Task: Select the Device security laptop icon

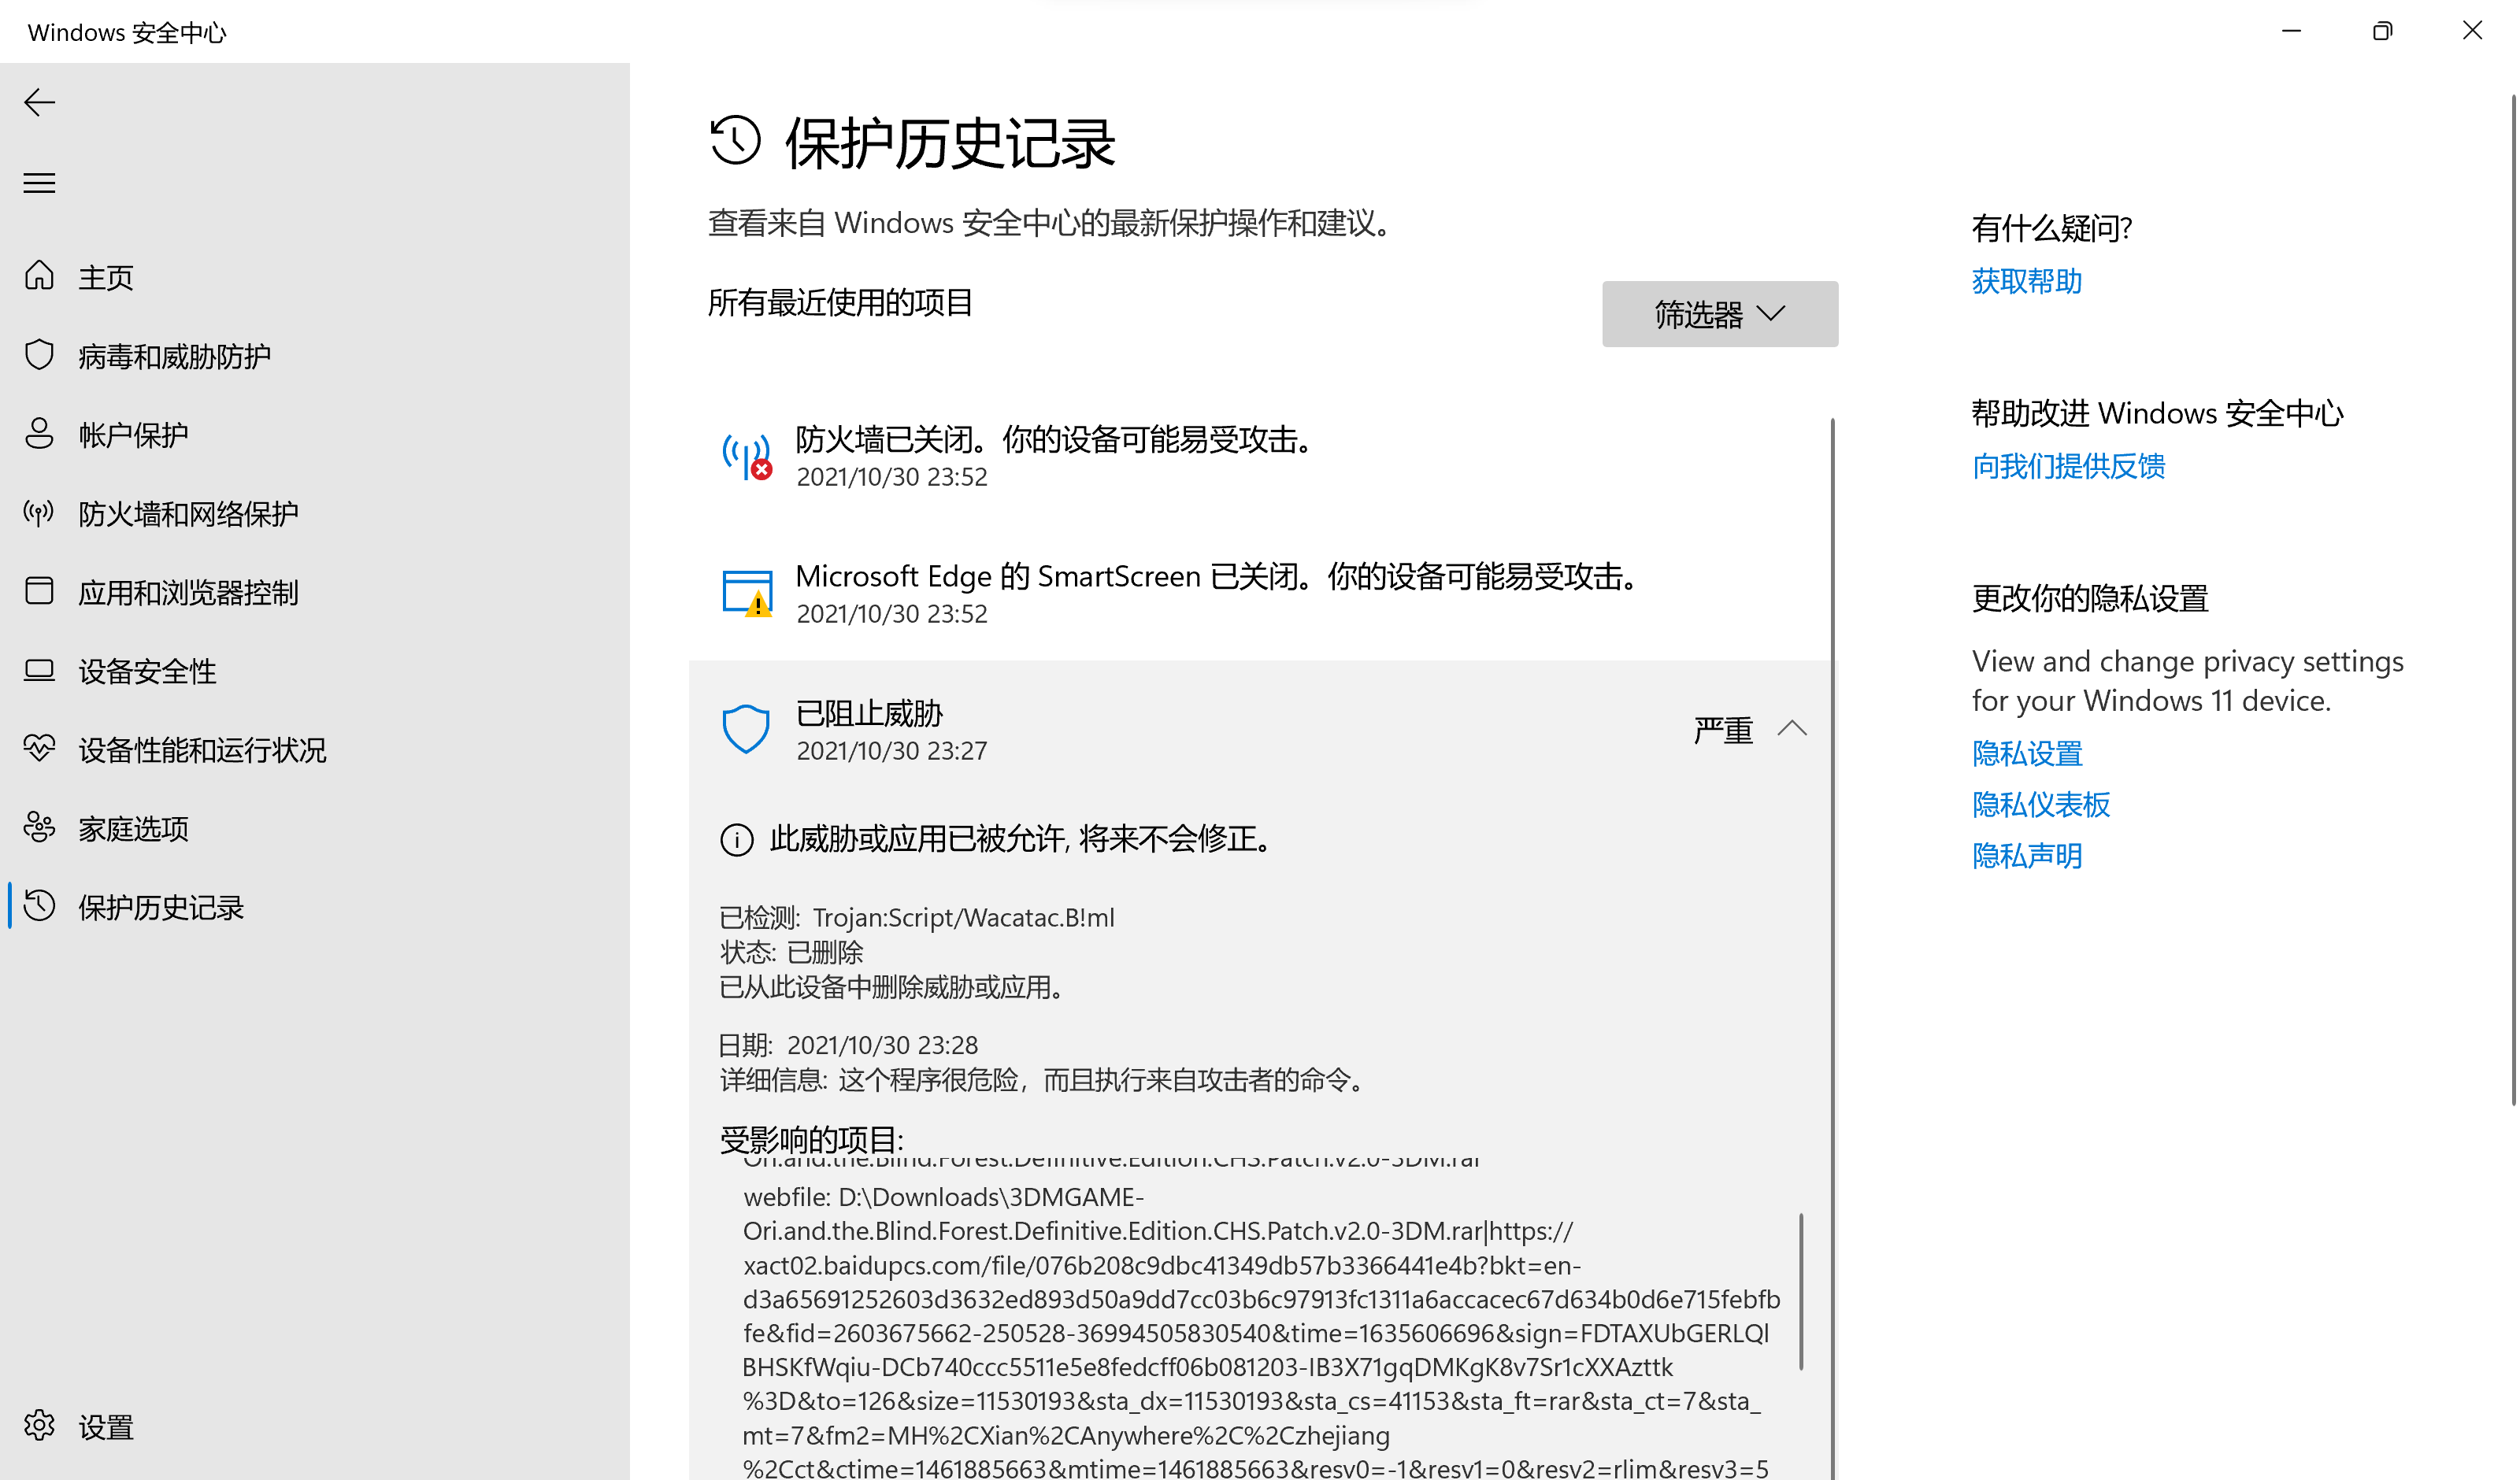Action: coord(40,670)
